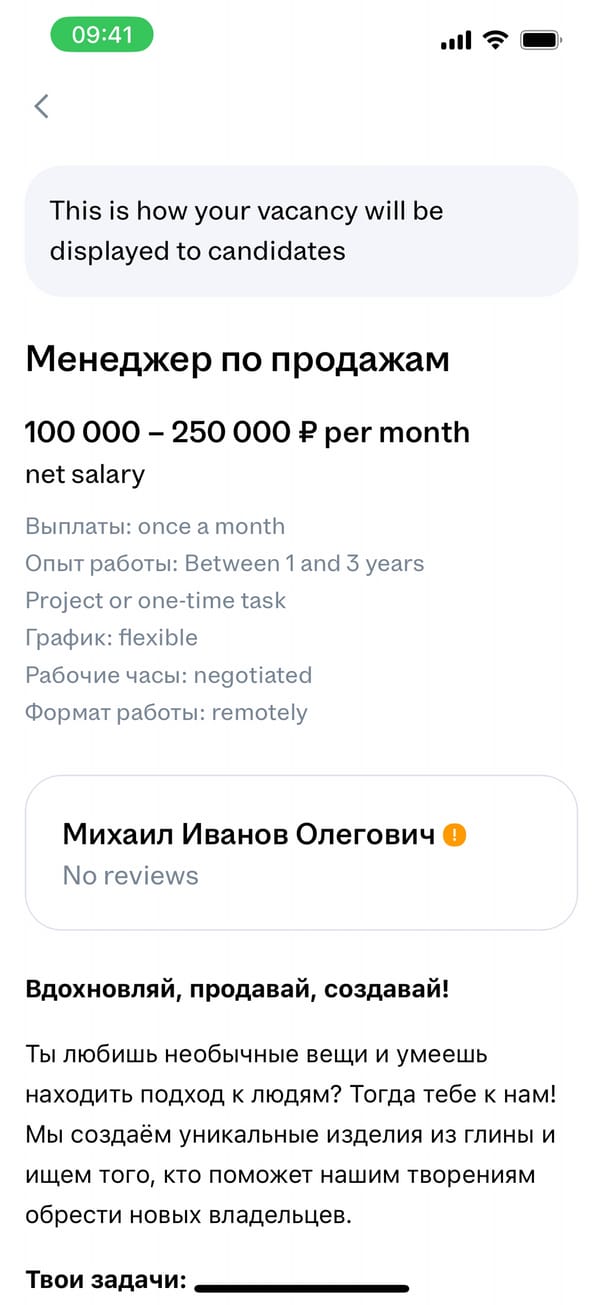Tap the "Опыт работы" experience line
Image resolution: width=603 pixels, height=1305 pixels.
[224, 563]
